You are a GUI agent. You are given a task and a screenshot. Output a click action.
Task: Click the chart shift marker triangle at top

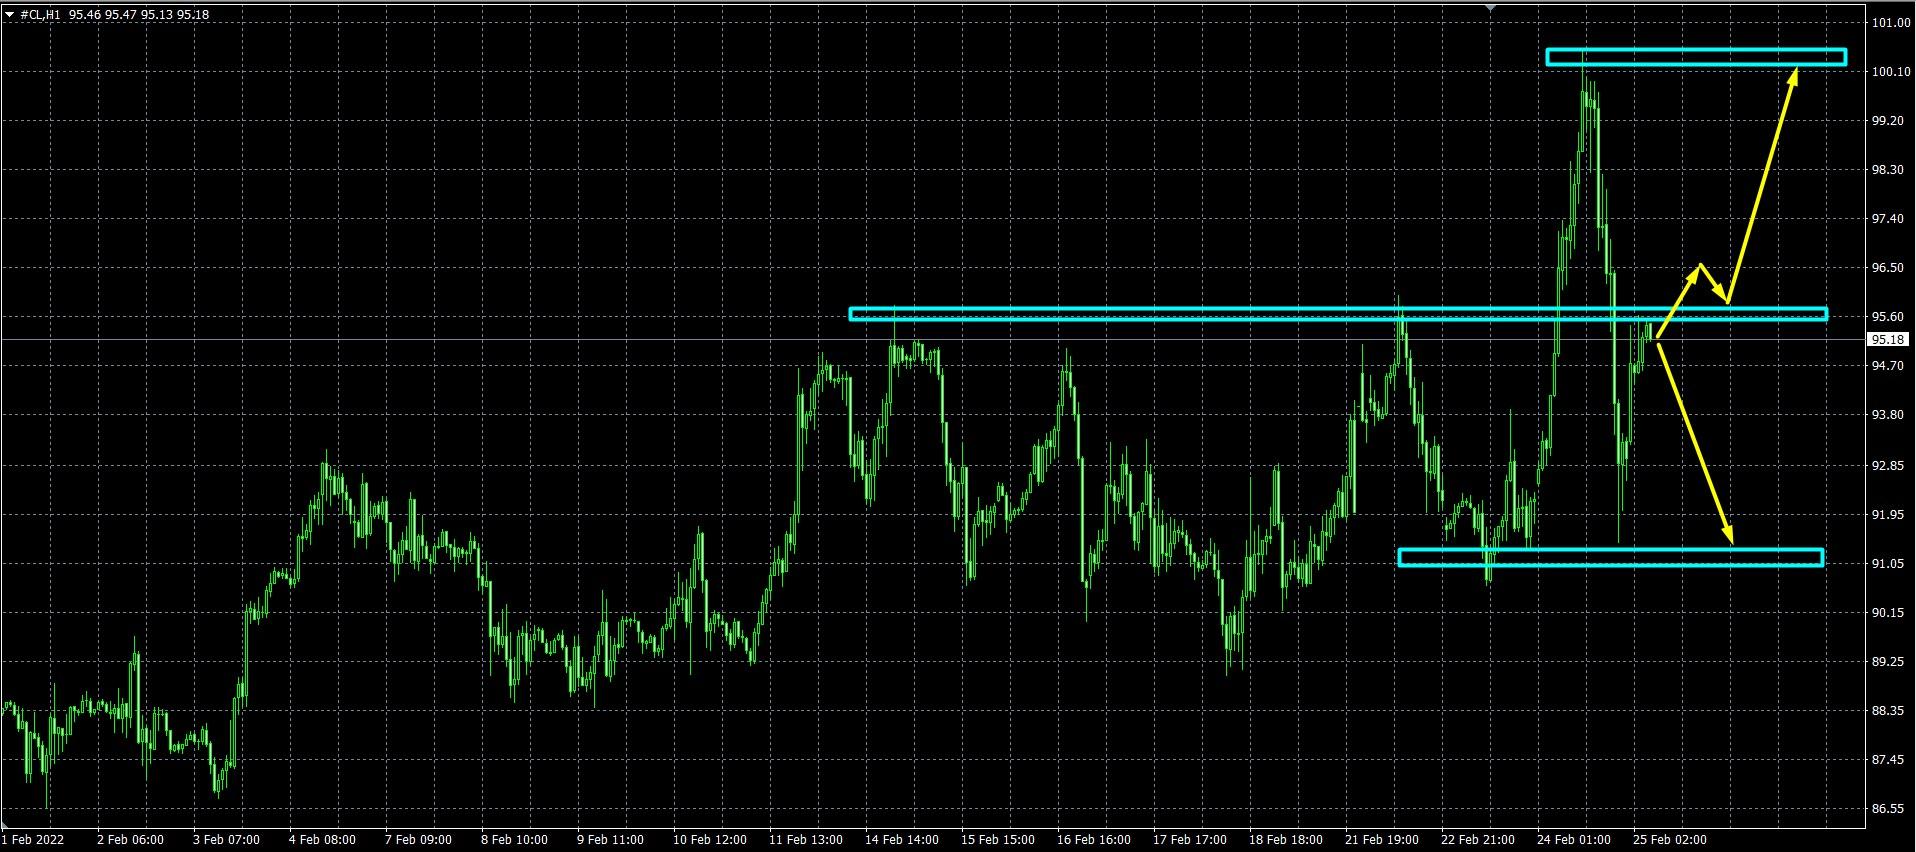pyautogui.click(x=1491, y=8)
